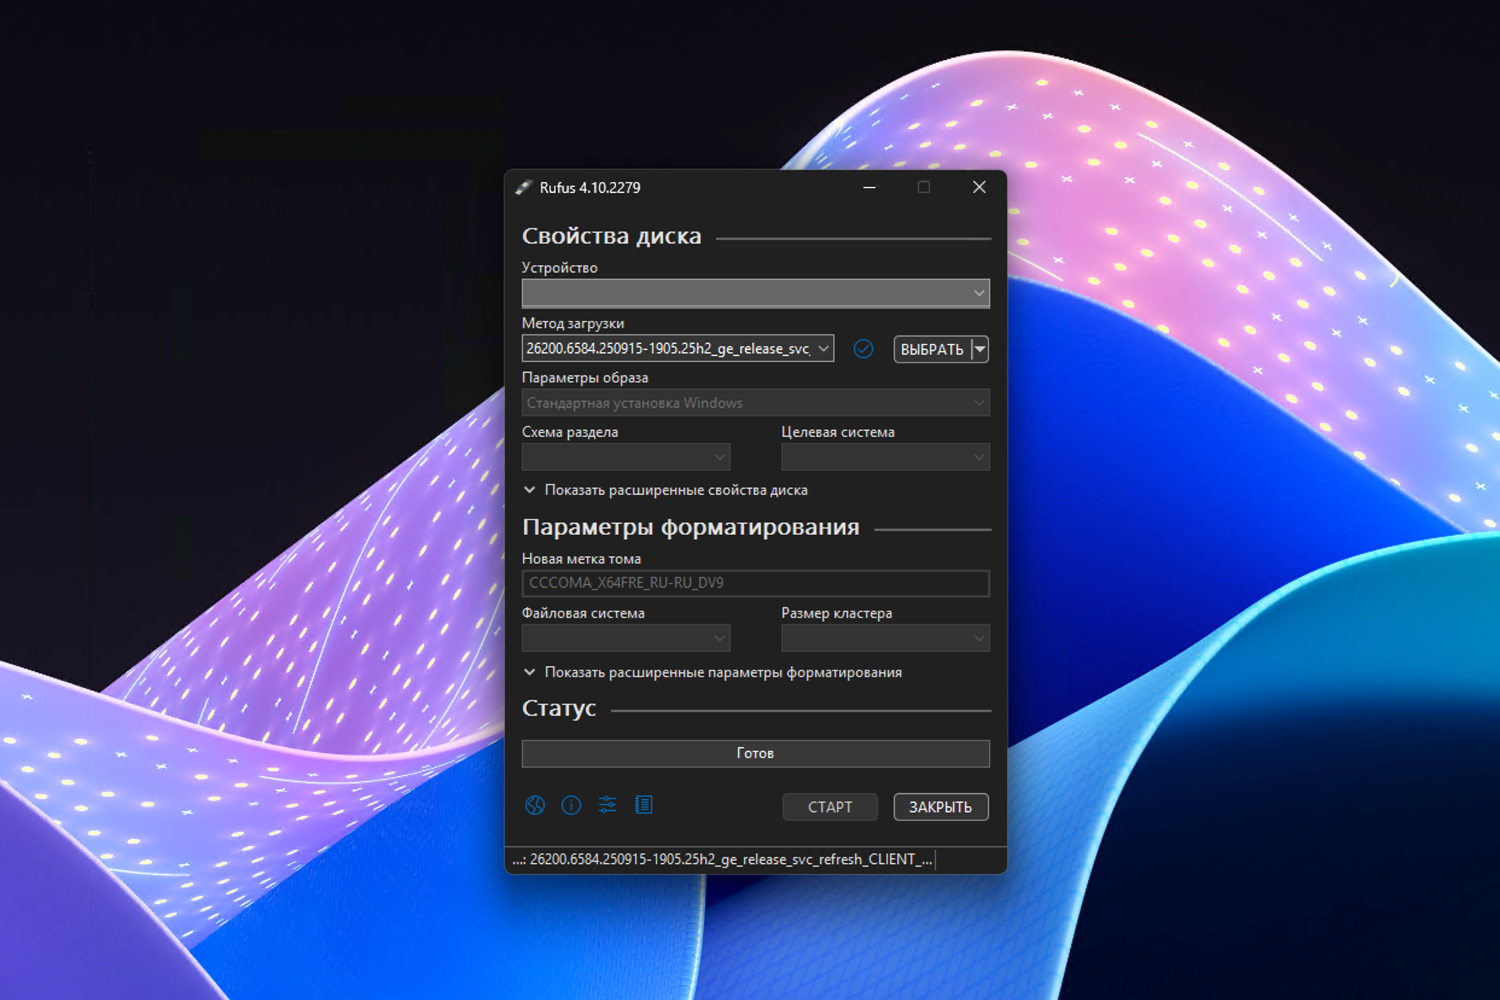
Task: Click the СТАРТ button
Action: pos(830,807)
